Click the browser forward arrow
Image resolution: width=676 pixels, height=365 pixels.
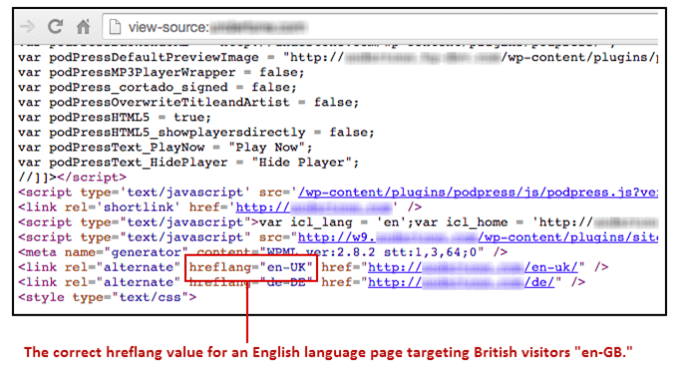[27, 27]
